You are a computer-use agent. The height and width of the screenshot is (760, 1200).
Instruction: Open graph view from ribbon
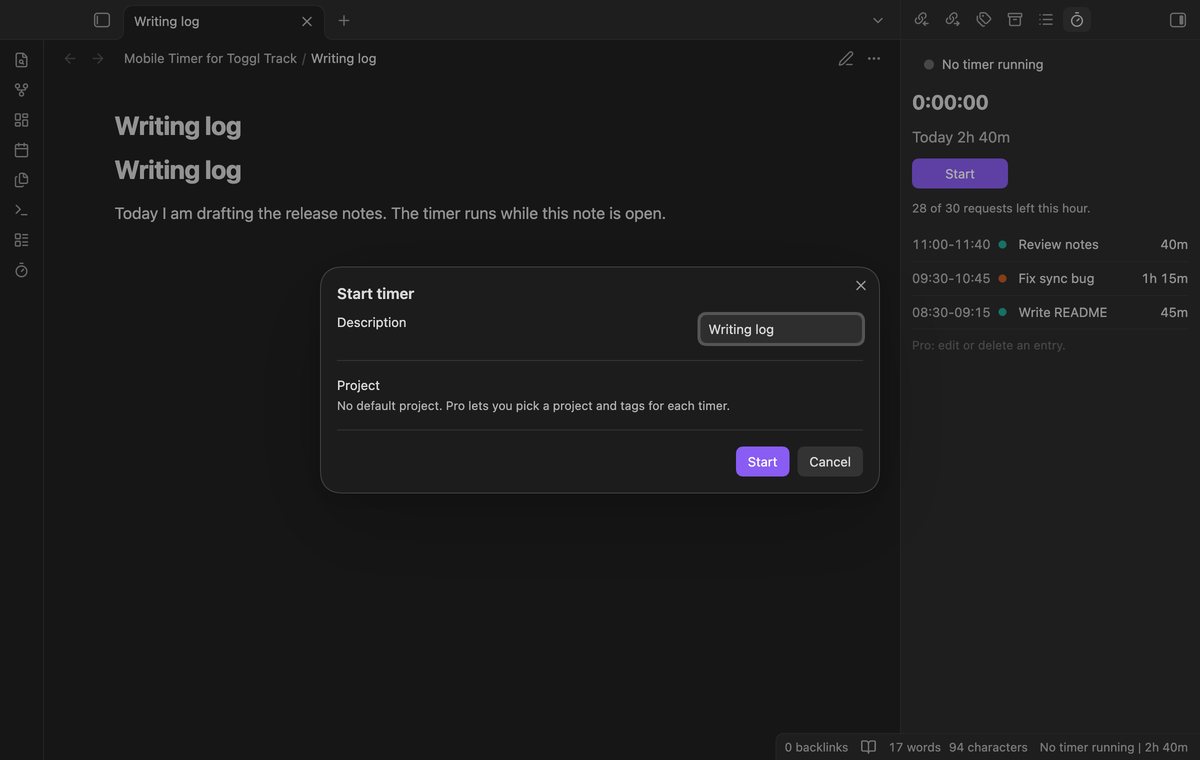(21, 90)
